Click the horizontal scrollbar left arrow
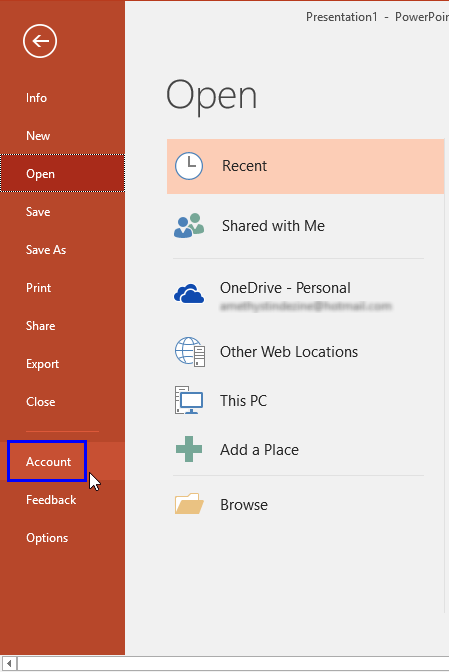This screenshot has height=672, width=449. tap(9, 664)
